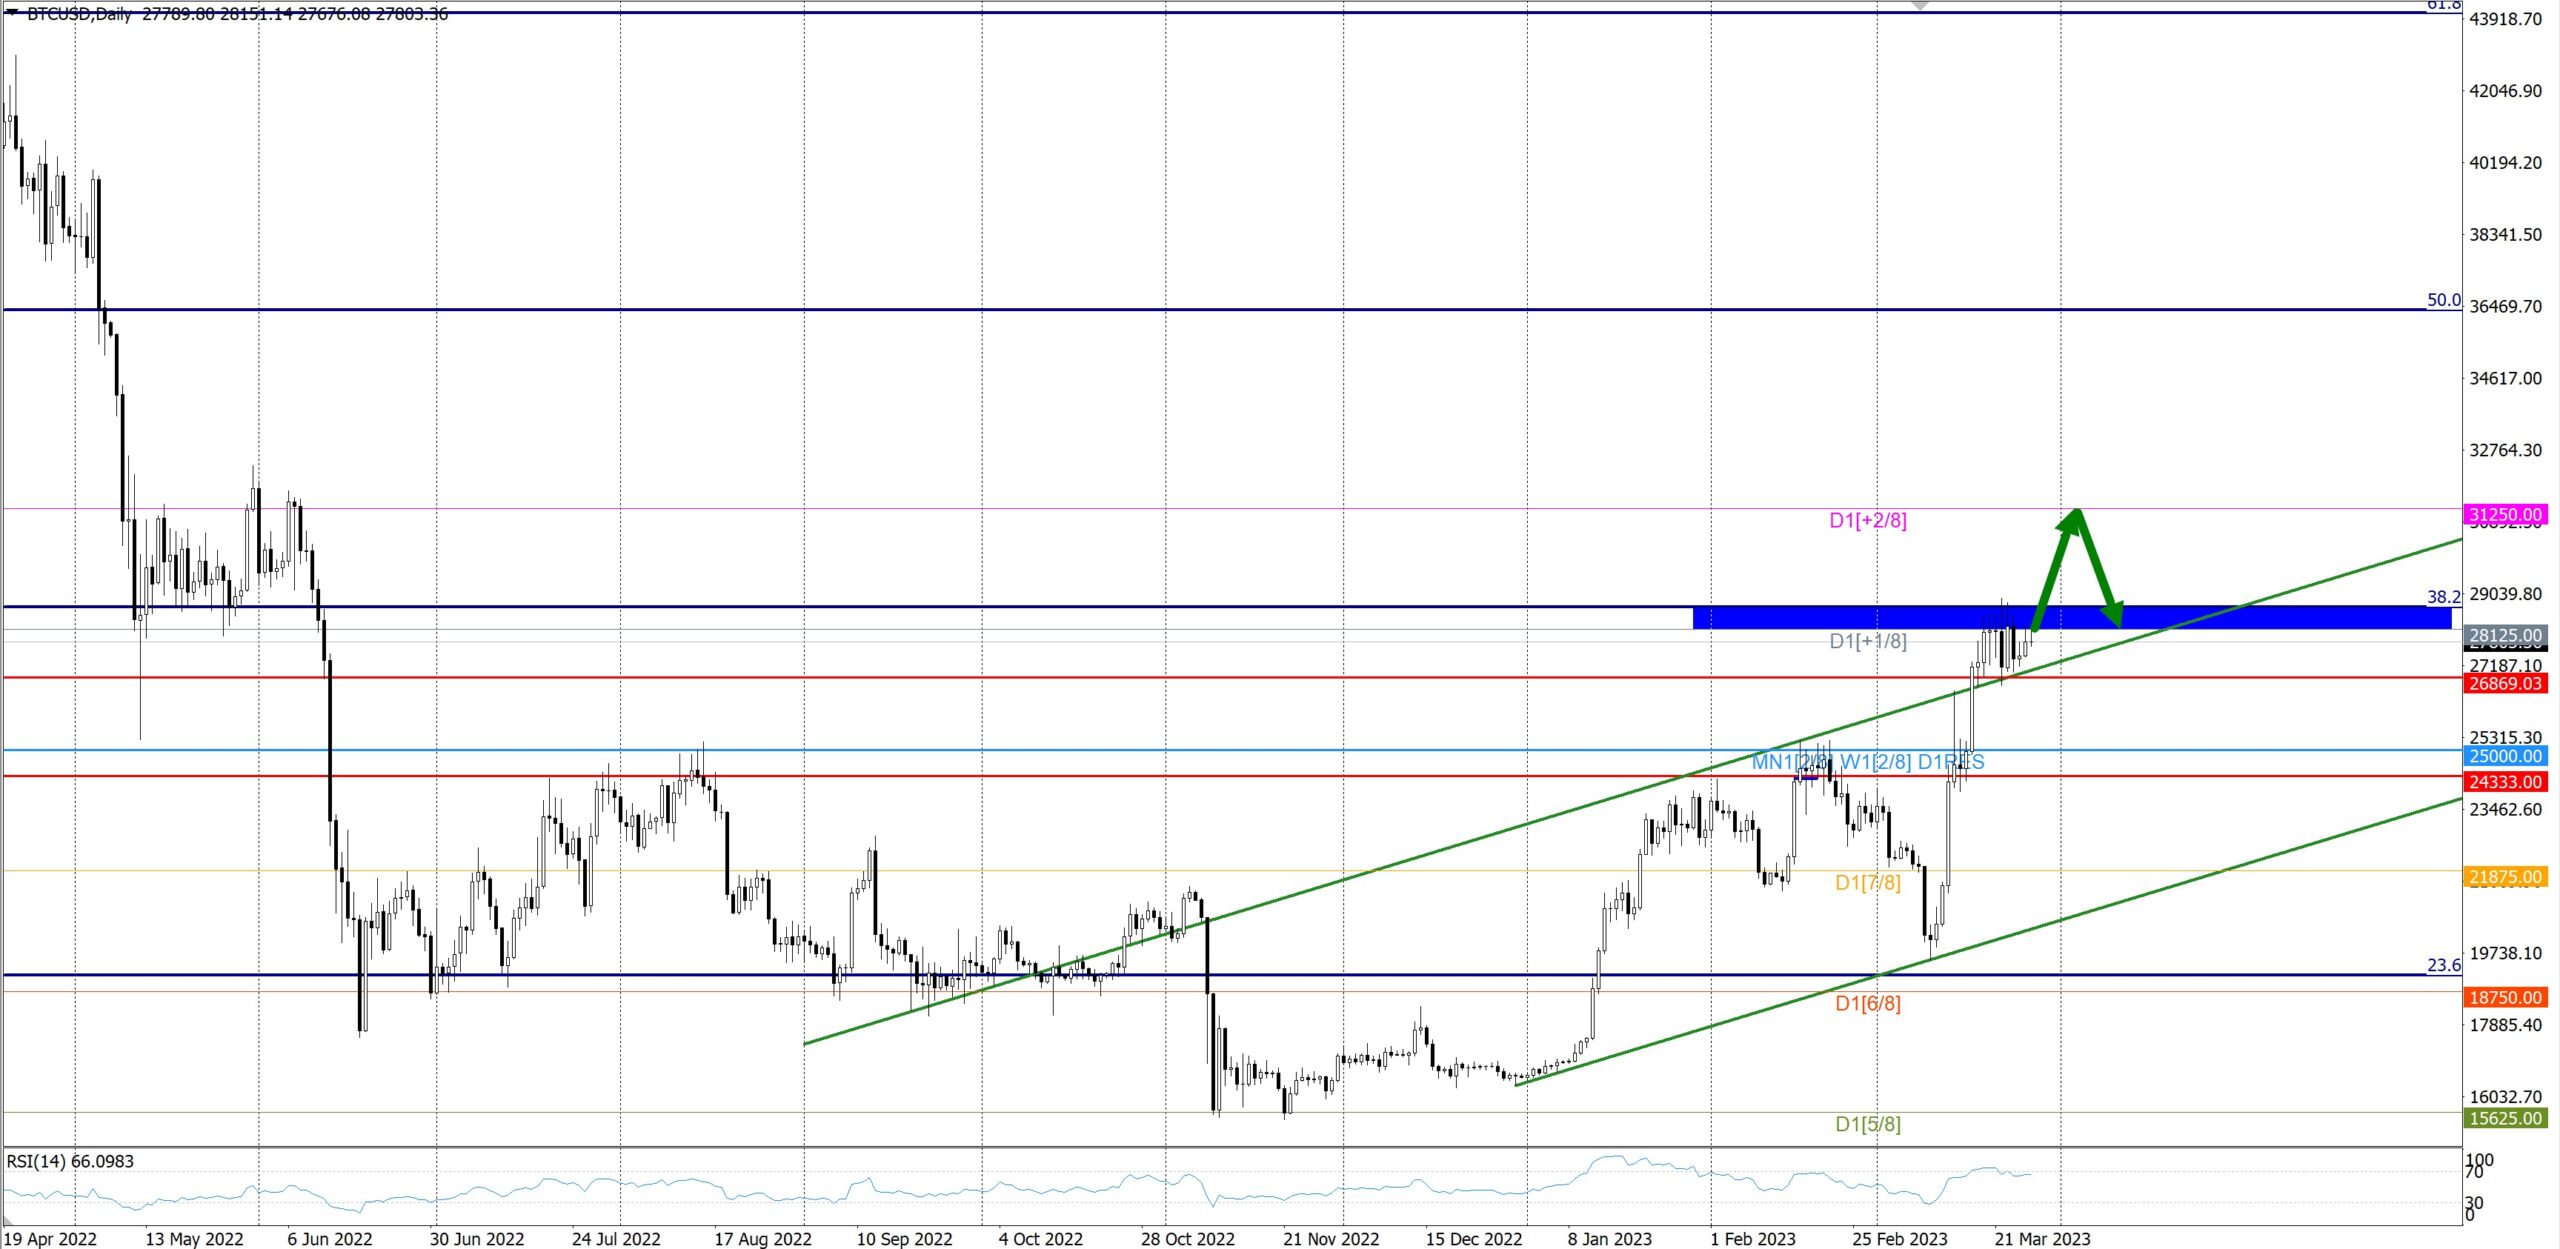
Task: Click the magenta 31250.00 price tag
Action: click(x=2505, y=515)
